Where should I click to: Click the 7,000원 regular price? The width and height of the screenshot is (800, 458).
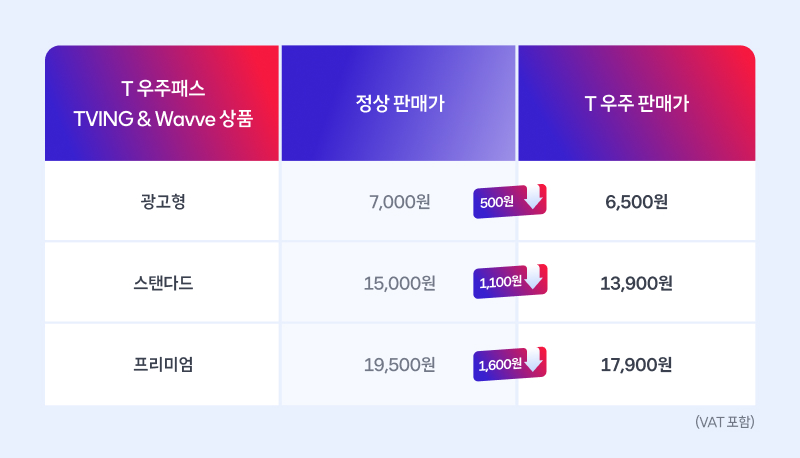point(399,202)
